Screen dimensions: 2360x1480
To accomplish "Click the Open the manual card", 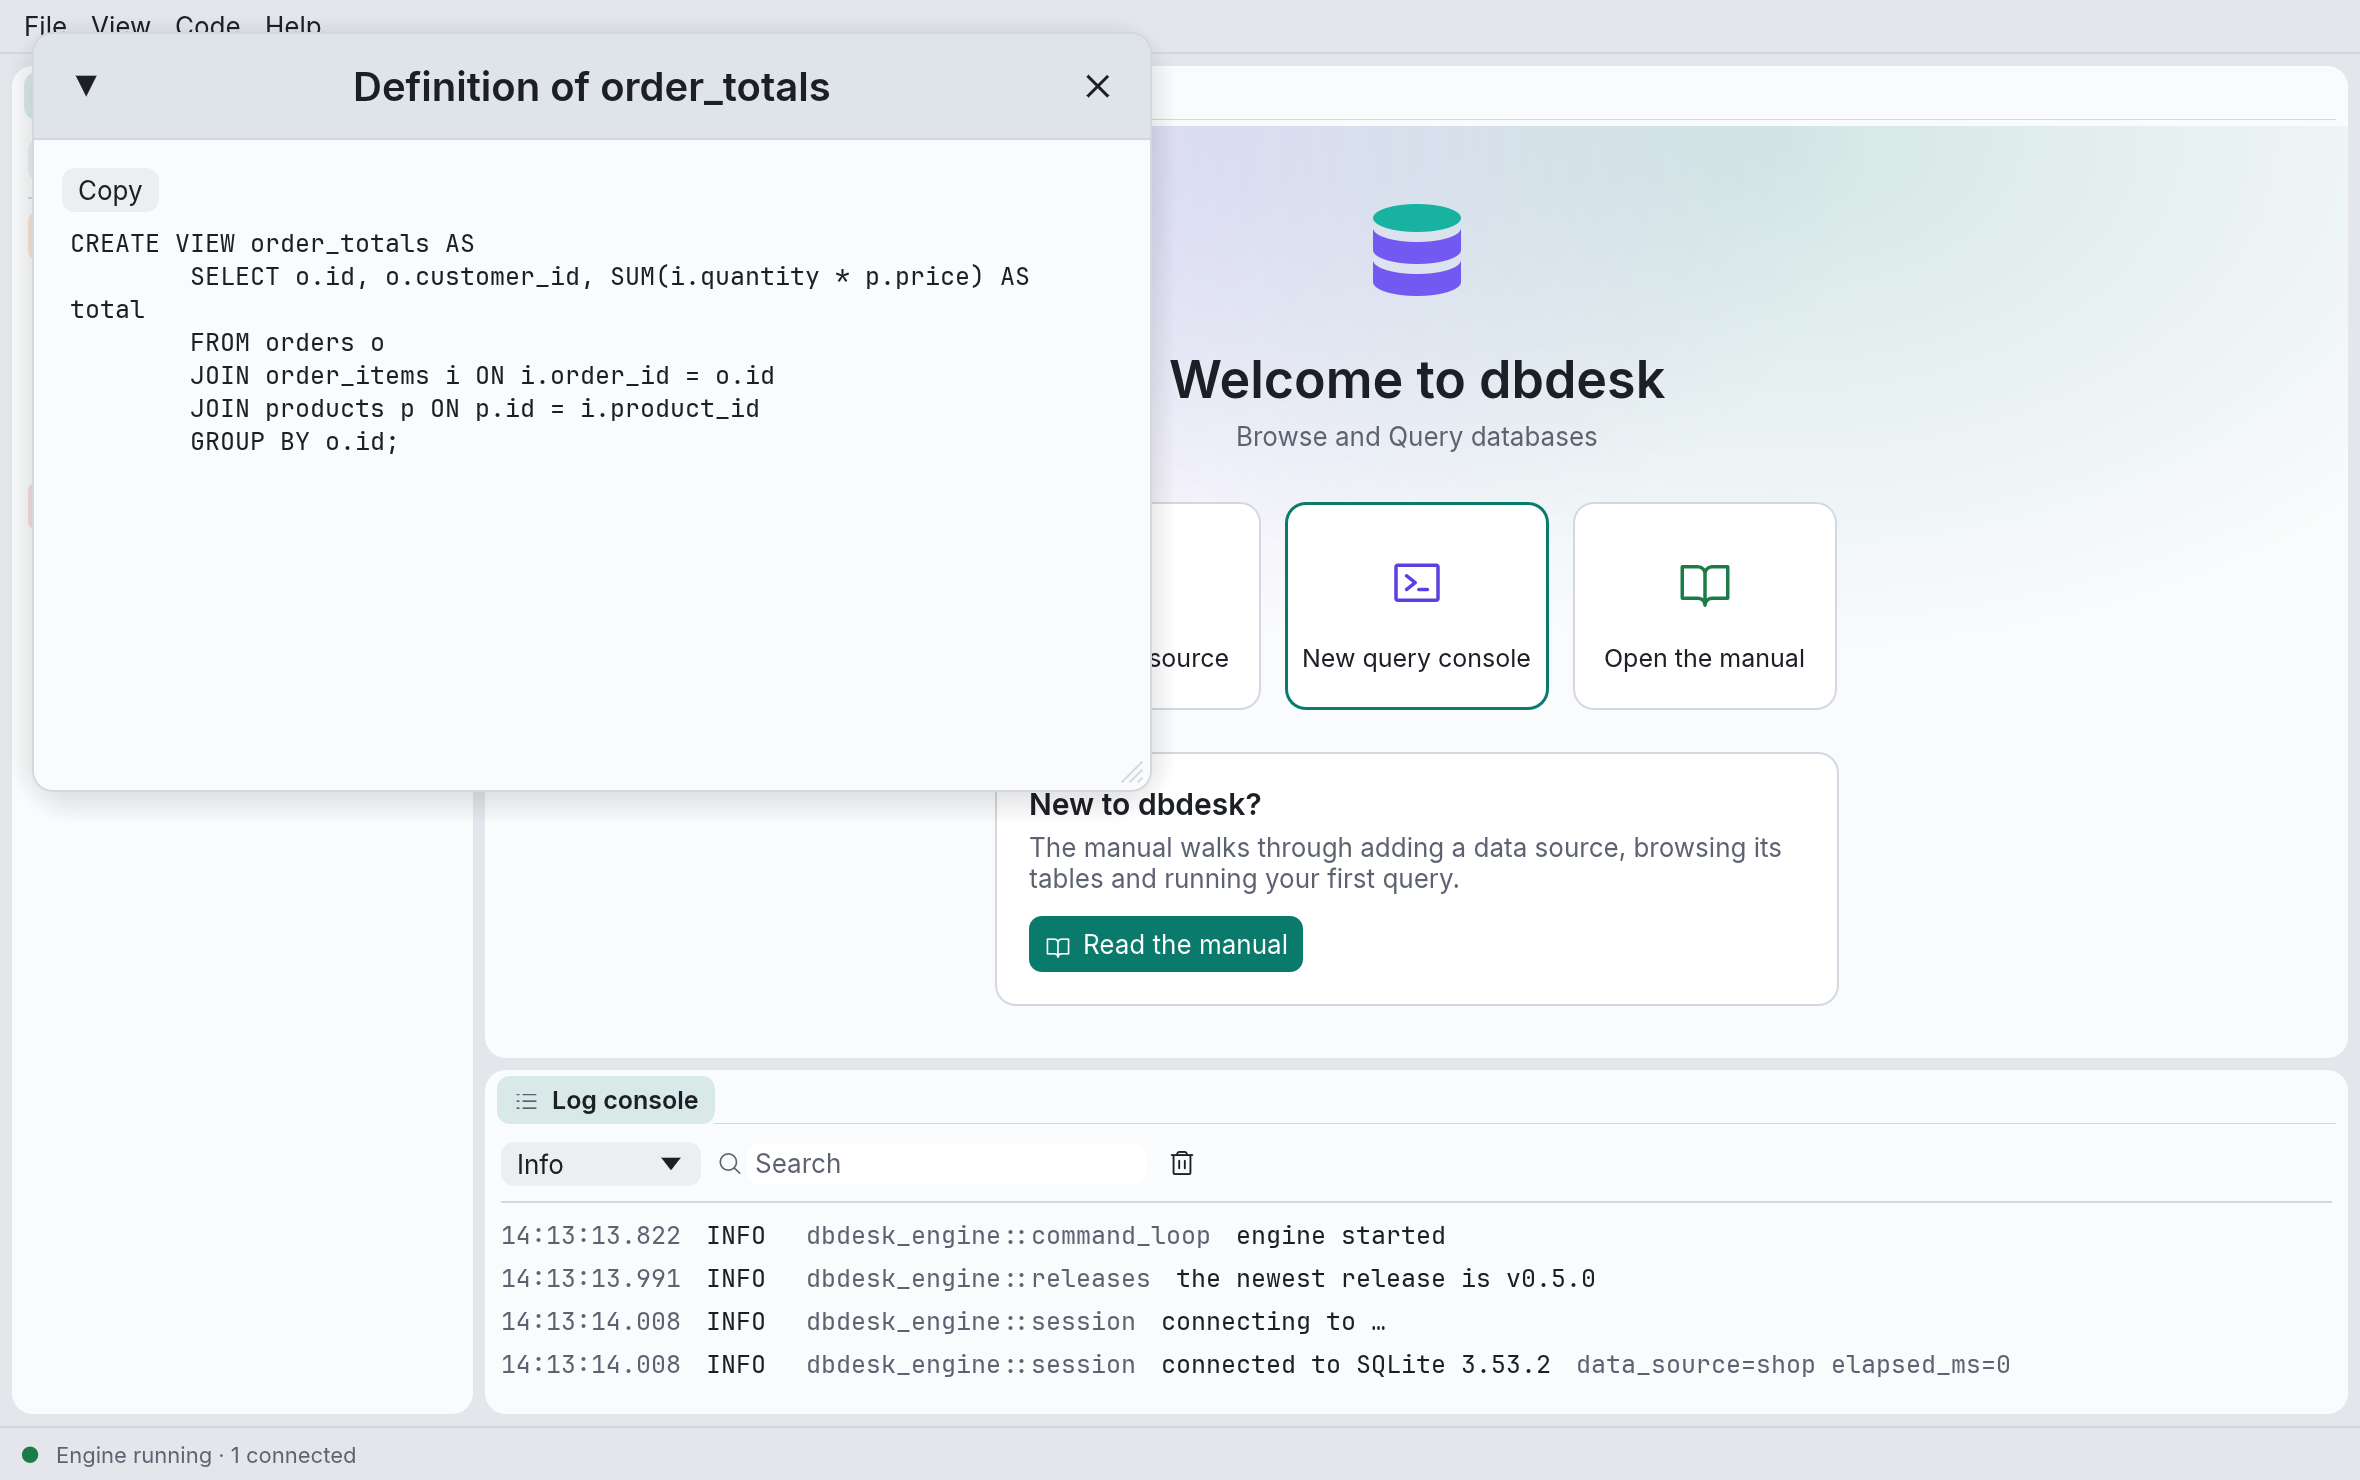I will coord(1704,606).
